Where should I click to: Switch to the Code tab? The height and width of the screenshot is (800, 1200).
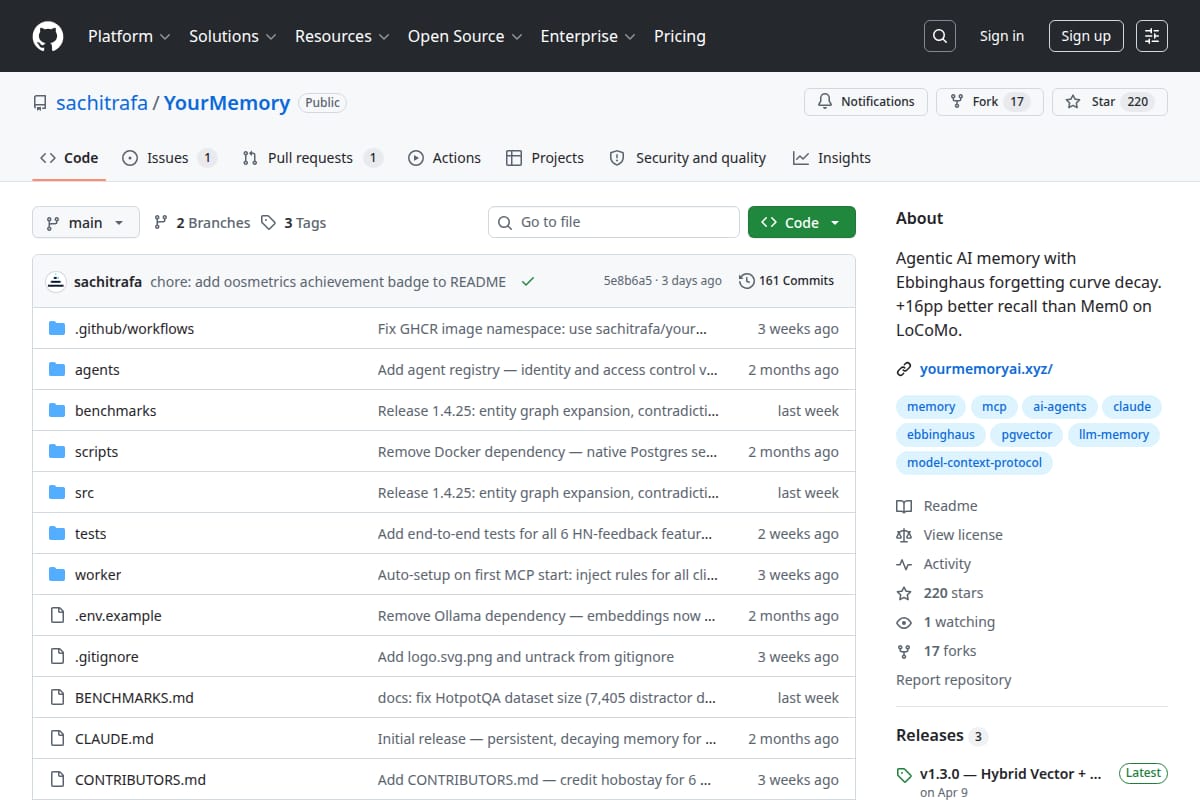(x=69, y=158)
